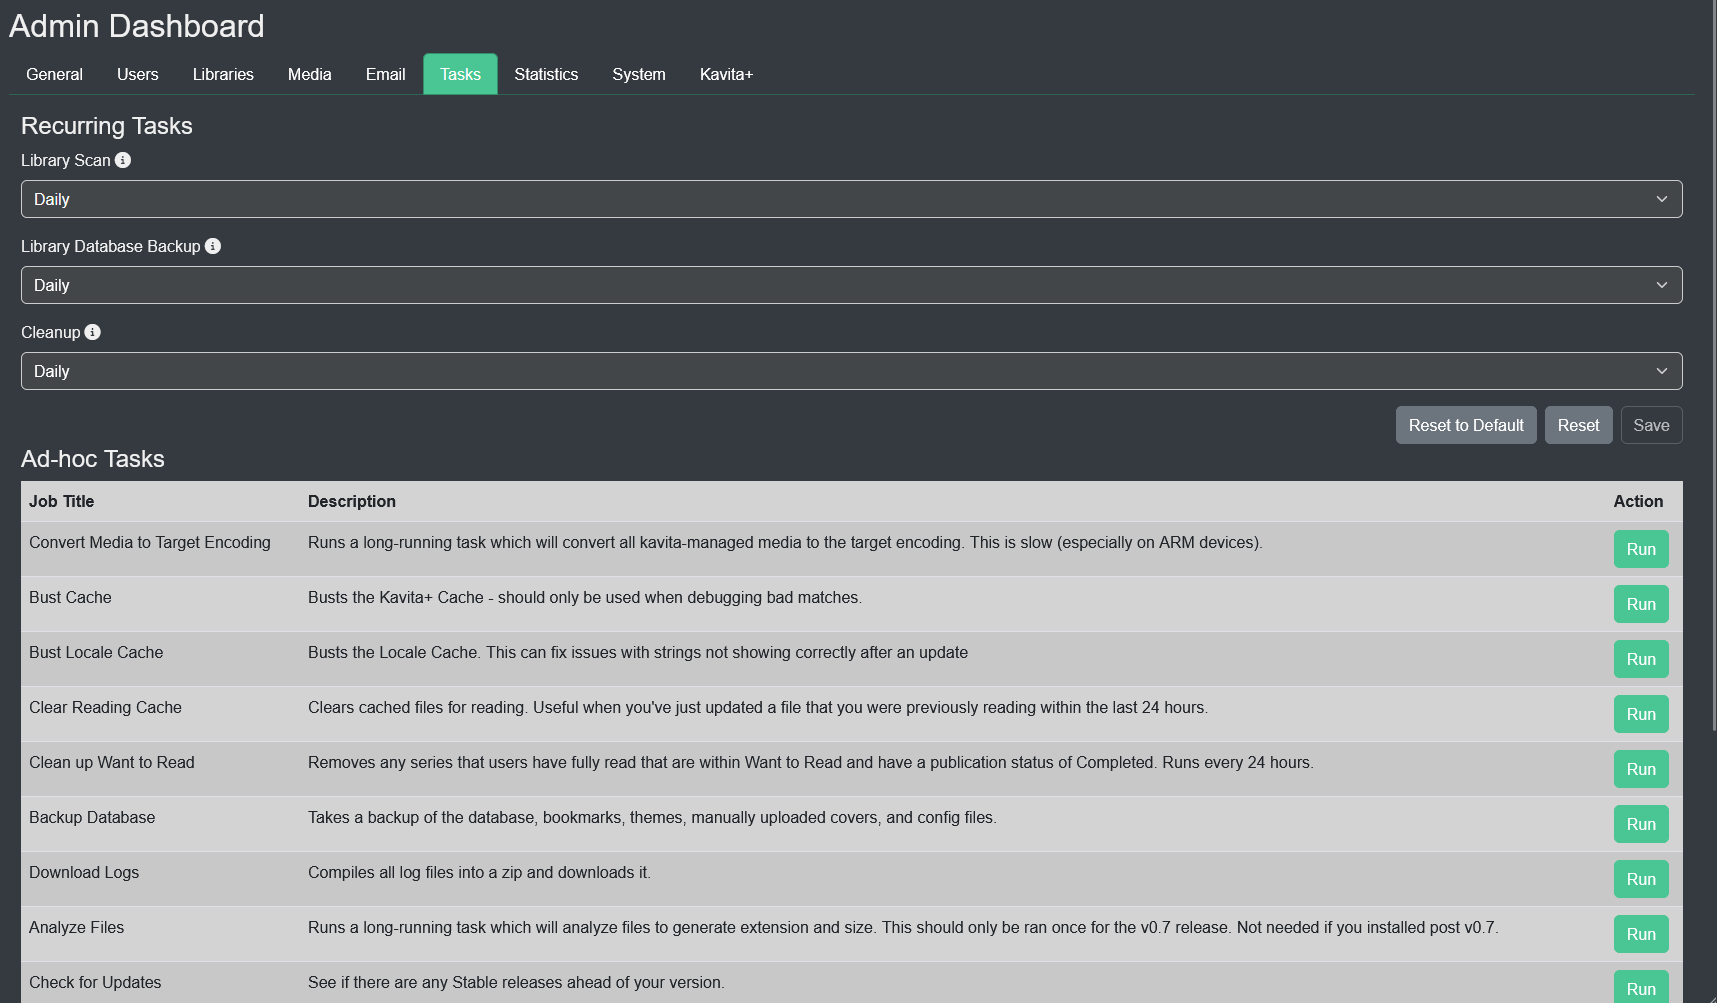Image resolution: width=1717 pixels, height=1003 pixels.
Task: Click the Reset button
Action: [1578, 425]
